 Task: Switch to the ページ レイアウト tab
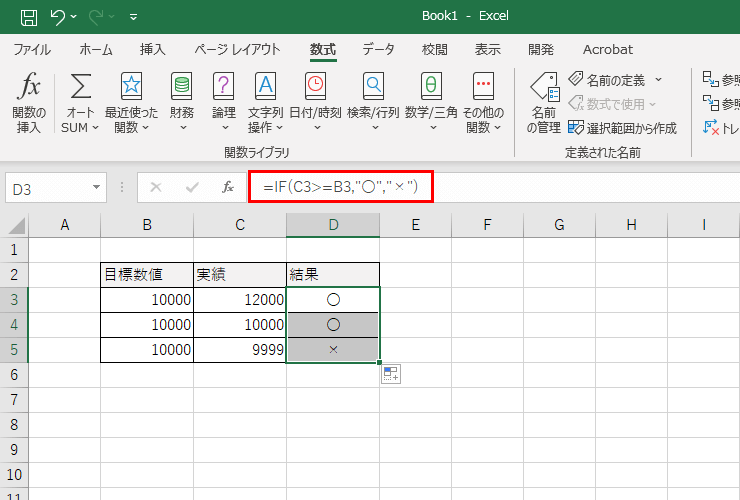[237, 50]
